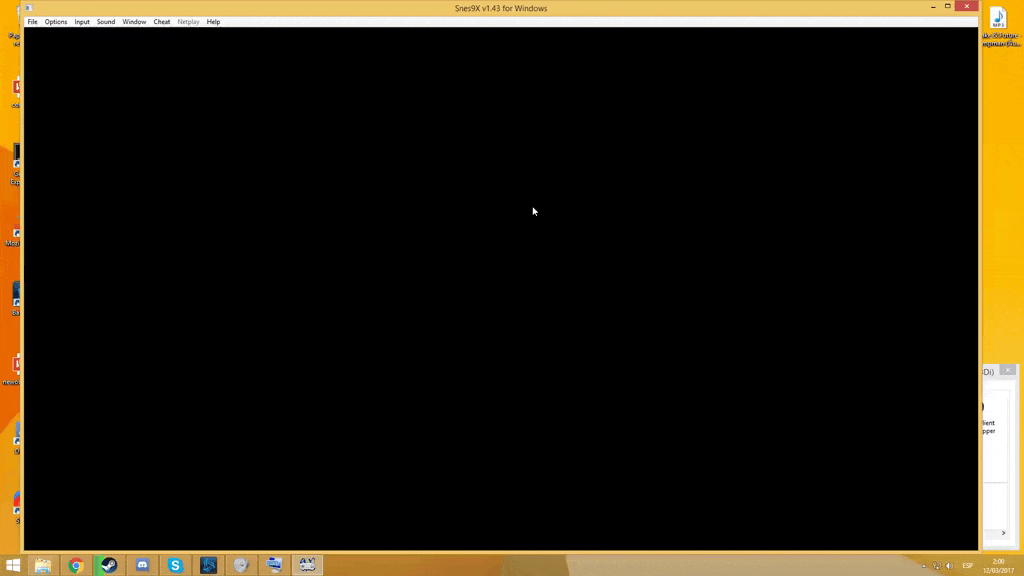
Task: Open the File menu
Action: (32, 21)
